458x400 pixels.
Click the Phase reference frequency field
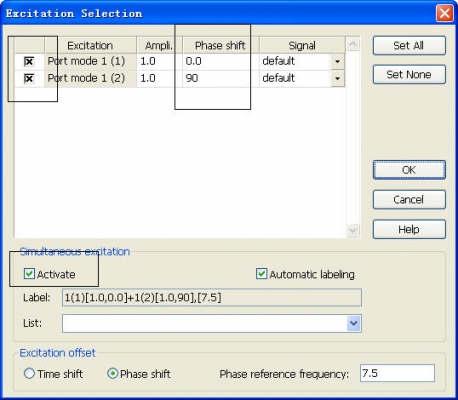(397, 373)
